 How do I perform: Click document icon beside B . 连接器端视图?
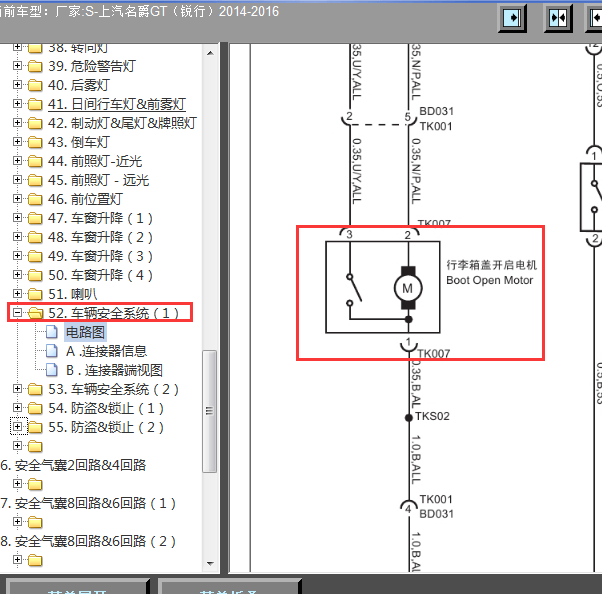pyautogui.click(x=51, y=370)
